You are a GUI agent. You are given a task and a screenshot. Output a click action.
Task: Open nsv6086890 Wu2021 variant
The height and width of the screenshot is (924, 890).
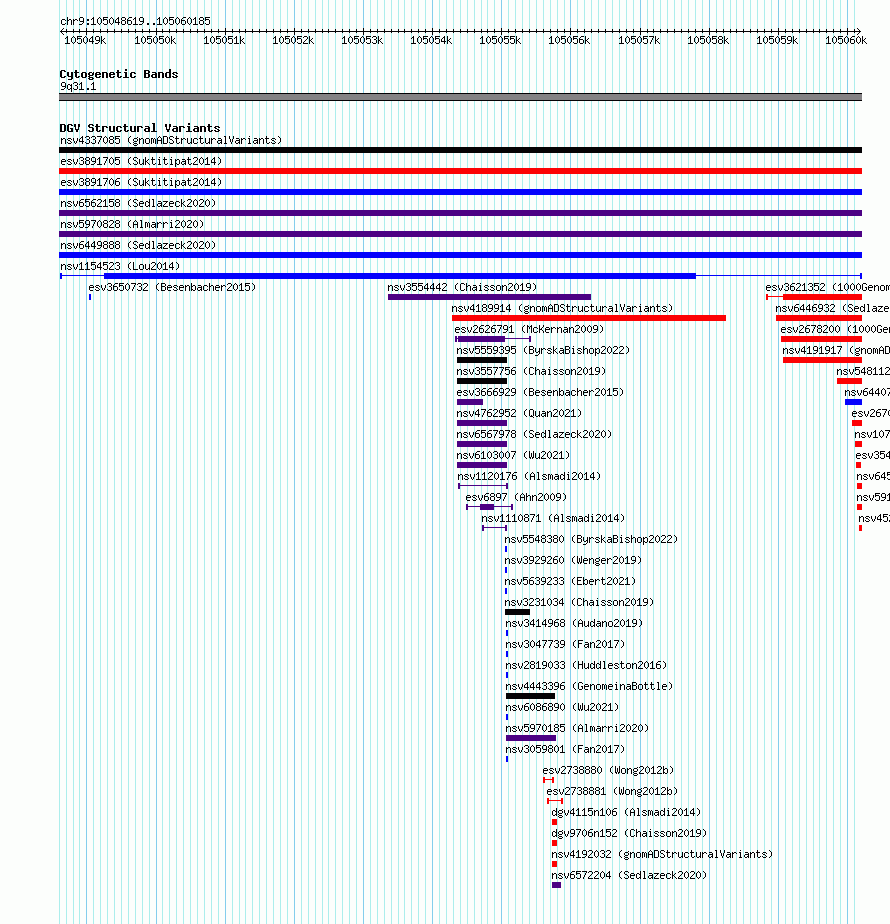tap(562, 707)
